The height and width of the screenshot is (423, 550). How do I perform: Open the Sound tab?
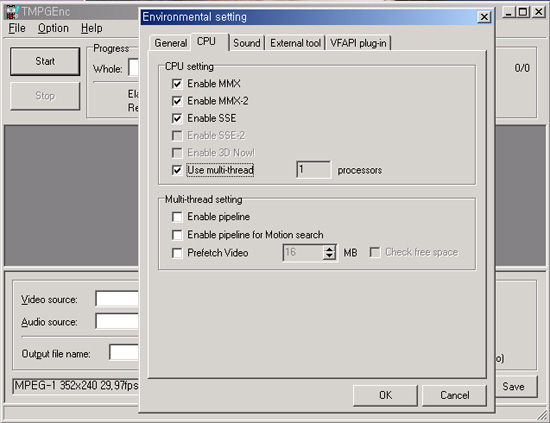247,43
